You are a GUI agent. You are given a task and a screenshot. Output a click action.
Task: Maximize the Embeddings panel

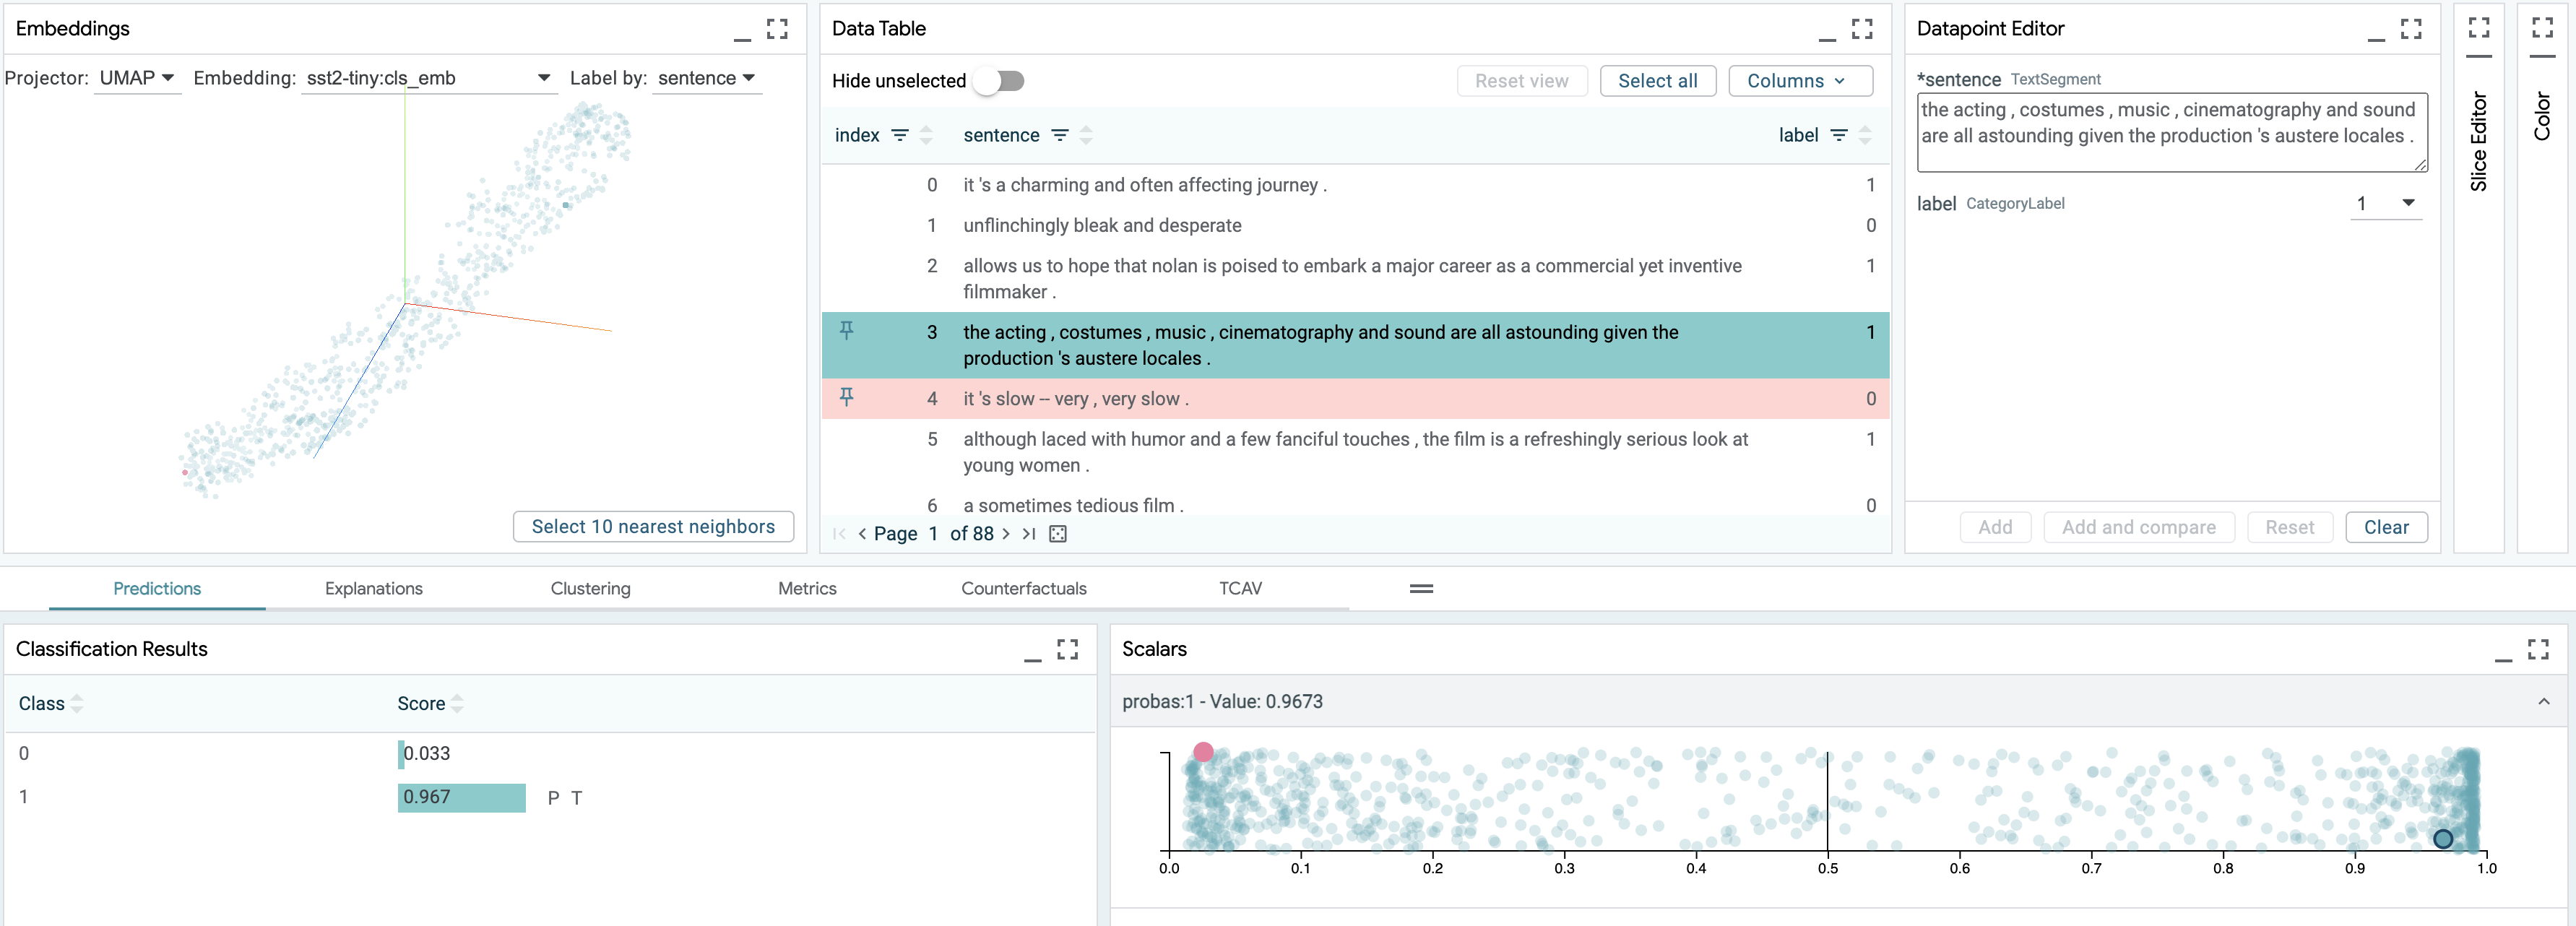pyautogui.click(x=777, y=29)
